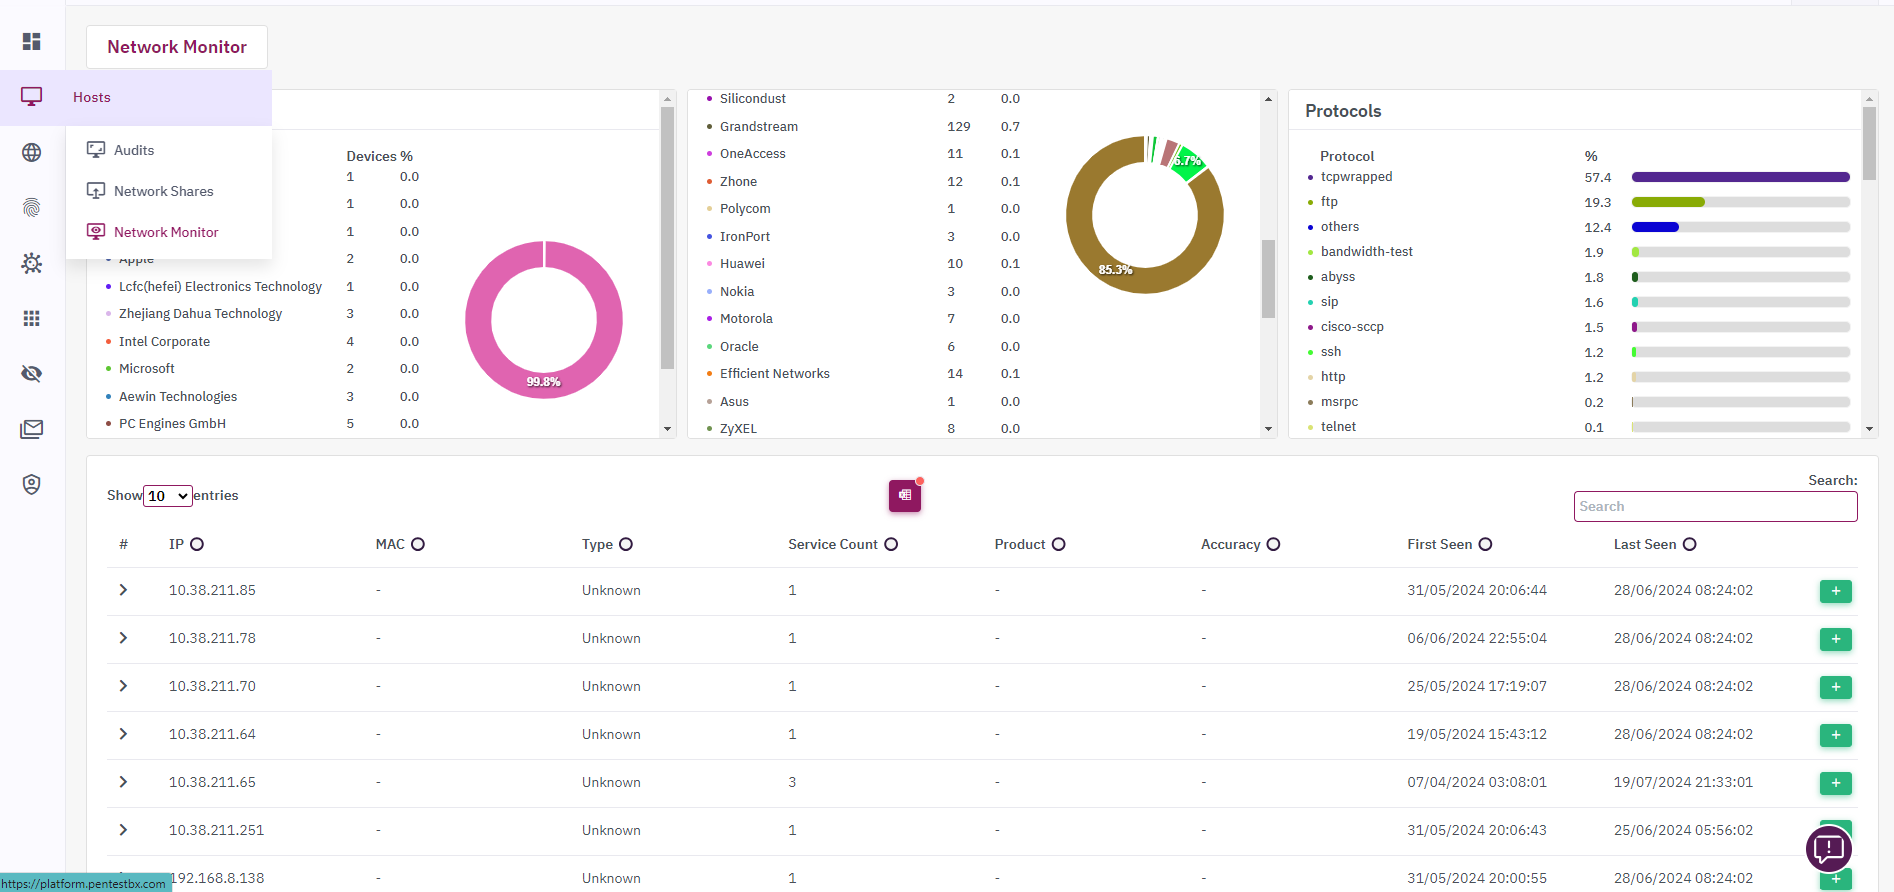Sort table by Last Seen column
This screenshot has height=892, width=1894.
click(x=1689, y=544)
